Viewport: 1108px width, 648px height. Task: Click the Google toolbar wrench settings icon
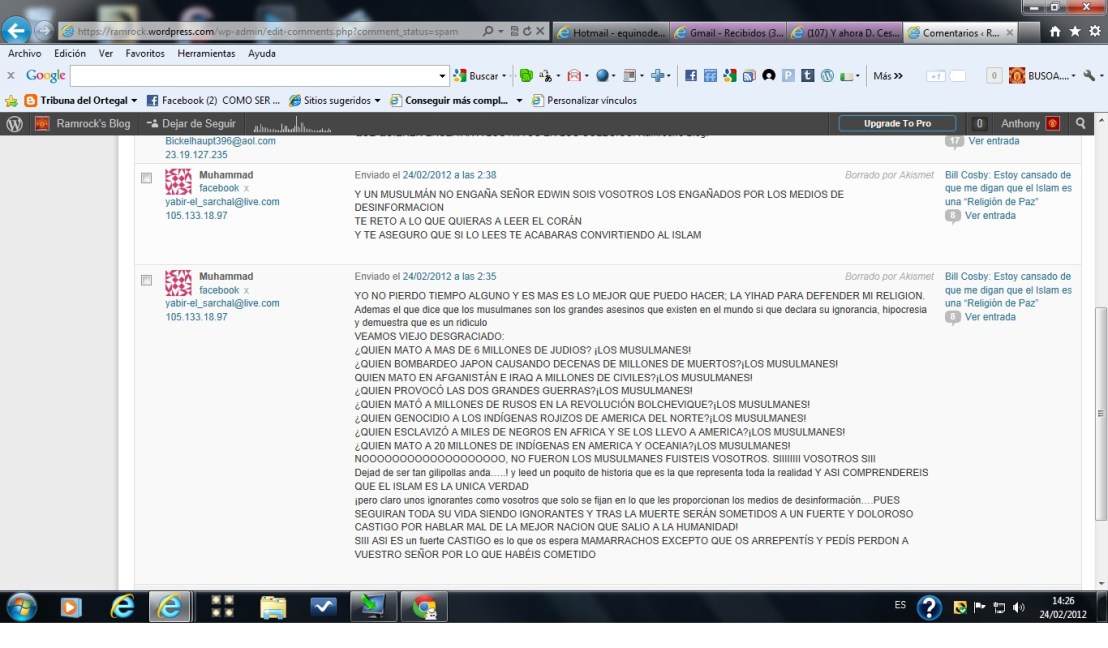[1091, 76]
